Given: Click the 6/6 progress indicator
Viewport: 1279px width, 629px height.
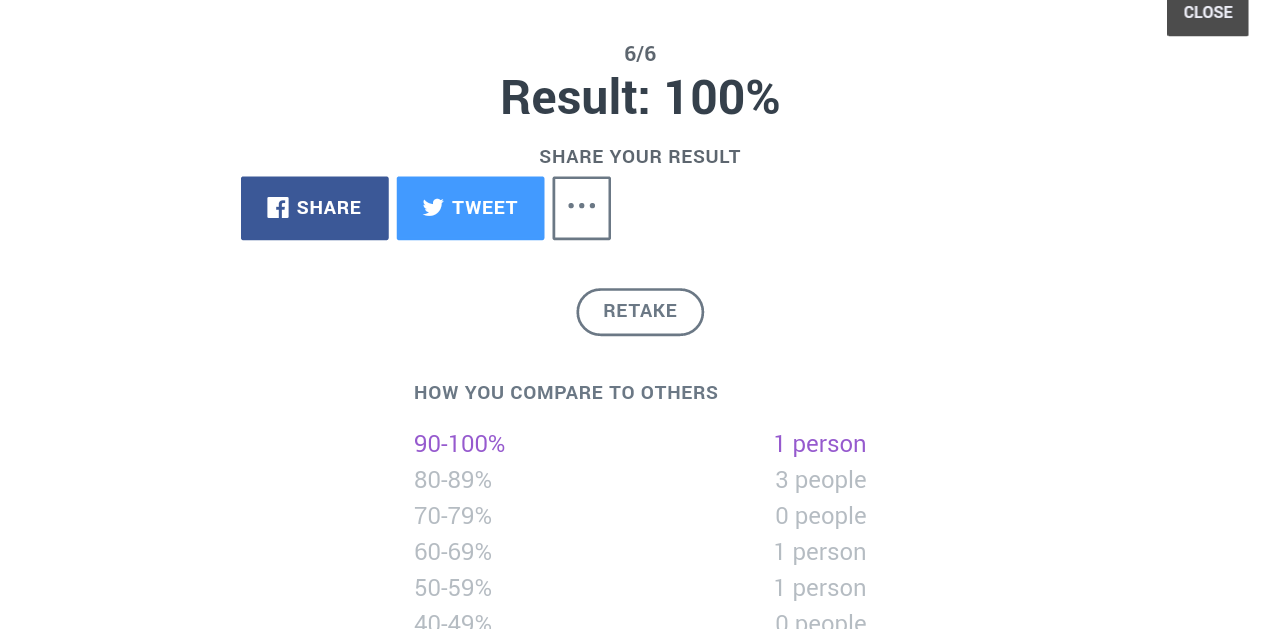Looking at the screenshot, I should 640,54.
